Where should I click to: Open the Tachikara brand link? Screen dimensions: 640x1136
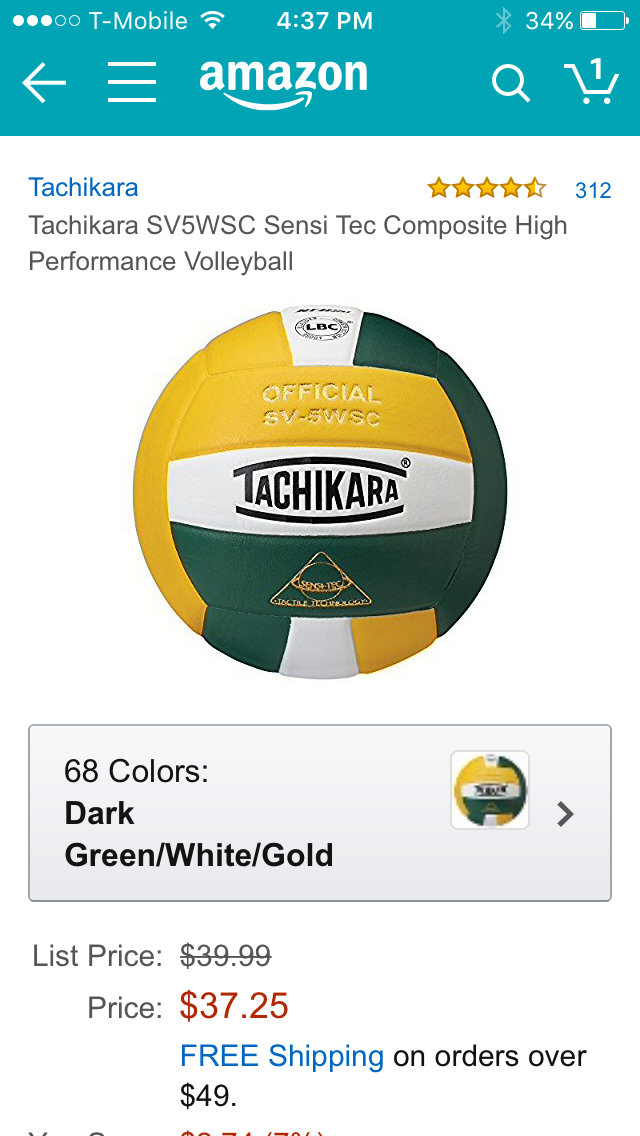[x=83, y=187]
